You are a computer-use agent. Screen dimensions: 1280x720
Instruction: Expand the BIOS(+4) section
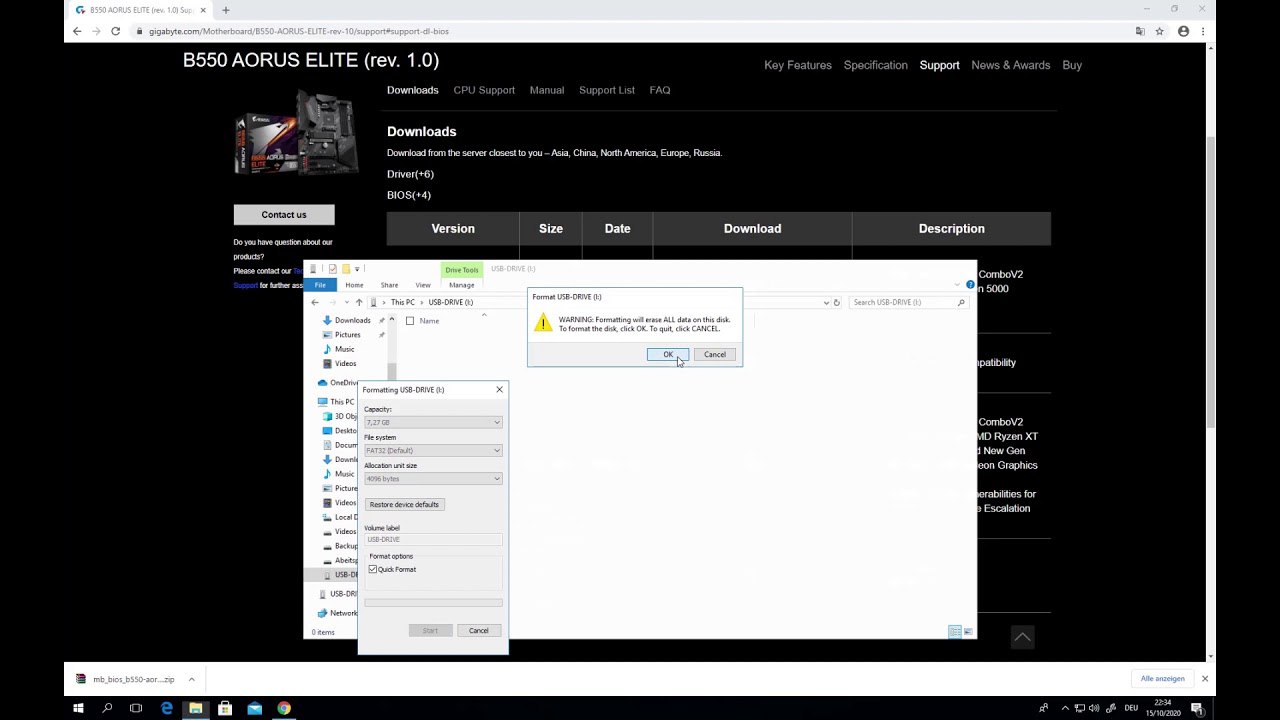(409, 195)
